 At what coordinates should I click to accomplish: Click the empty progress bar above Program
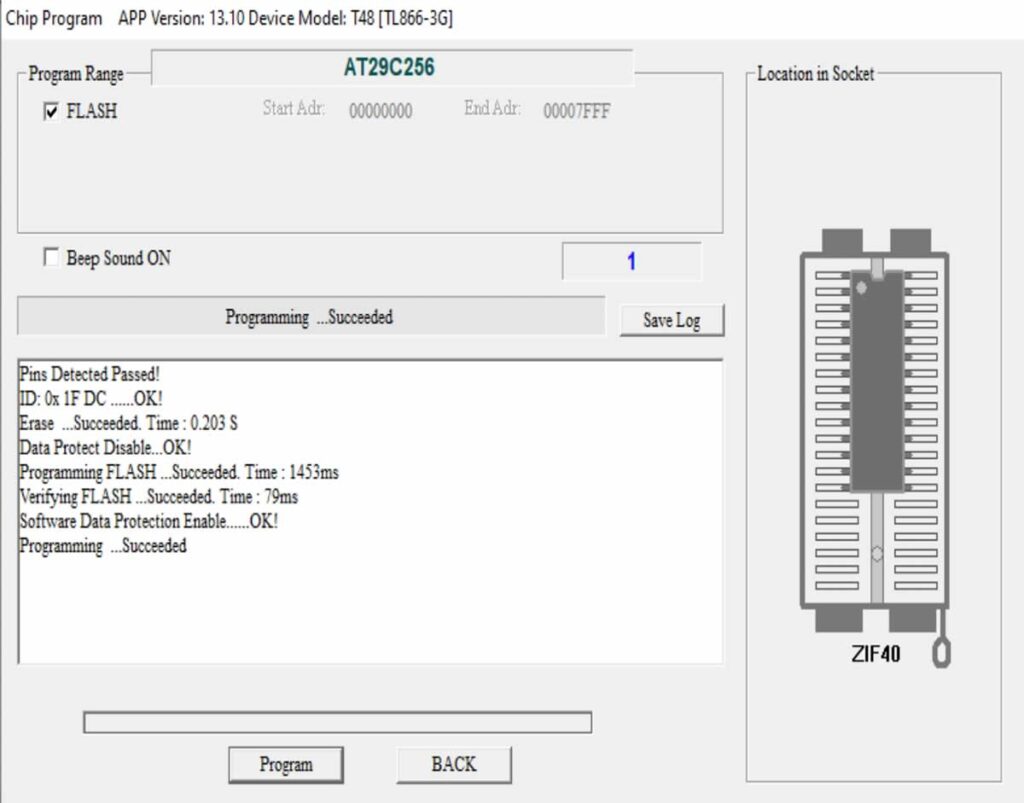pos(337,722)
